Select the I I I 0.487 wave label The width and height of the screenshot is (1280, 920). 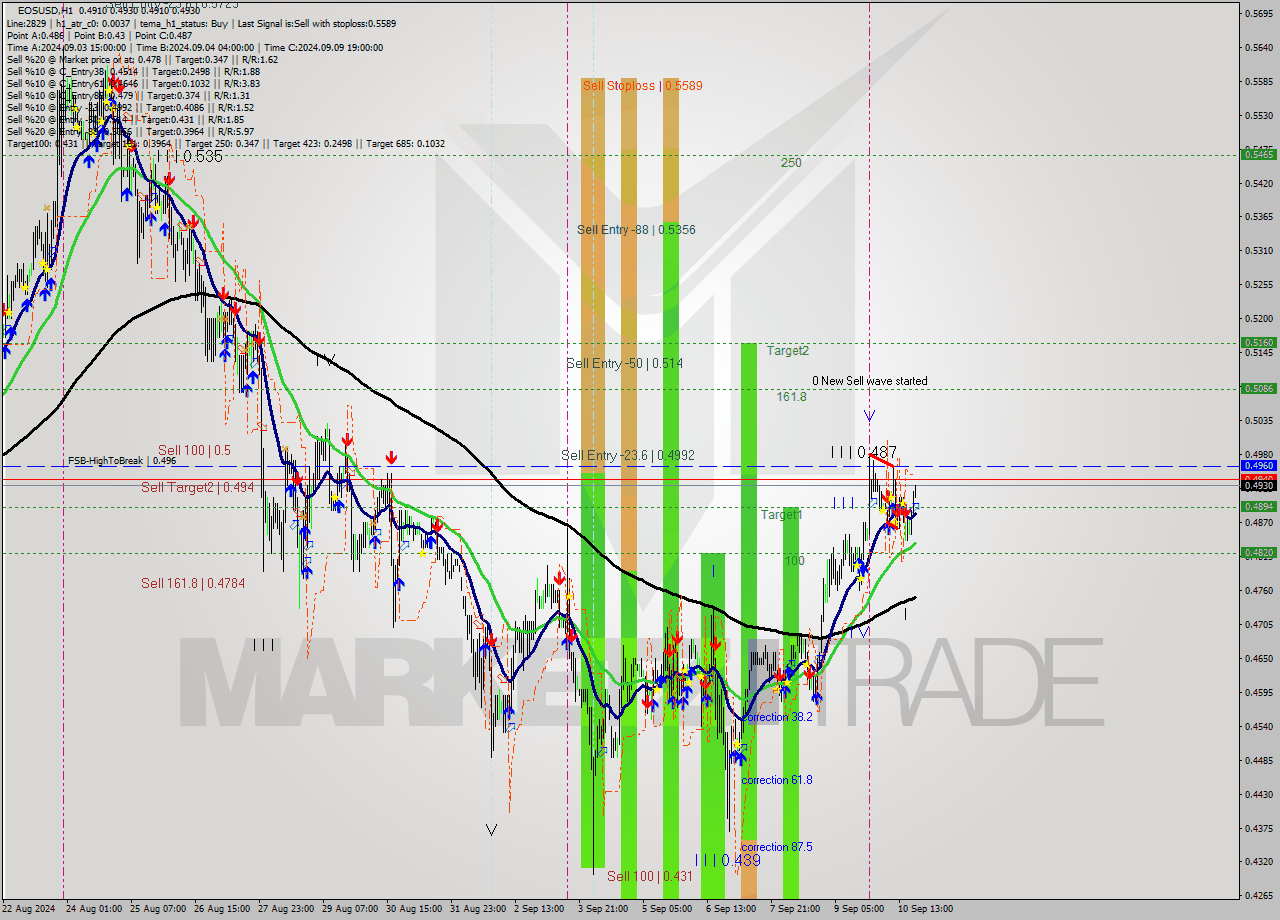point(864,453)
